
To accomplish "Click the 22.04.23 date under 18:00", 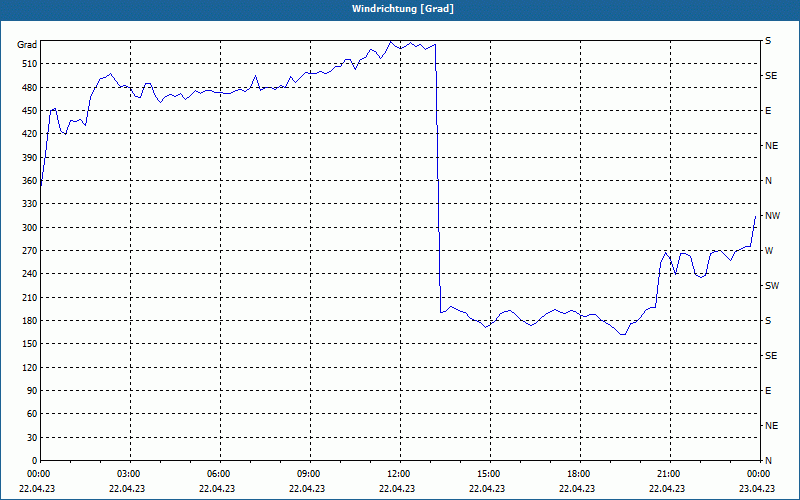I will click(x=577, y=488).
